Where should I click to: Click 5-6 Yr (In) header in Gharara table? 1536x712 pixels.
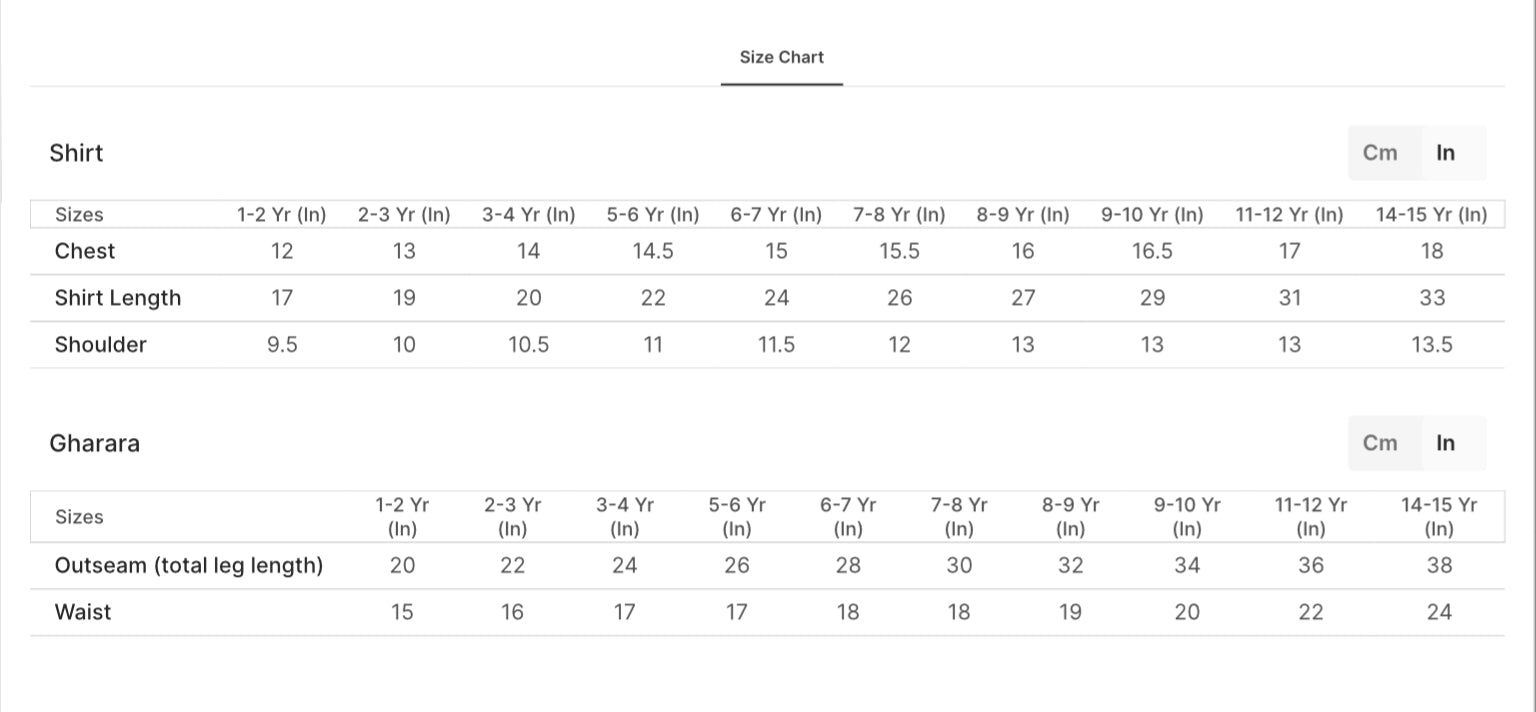737,517
